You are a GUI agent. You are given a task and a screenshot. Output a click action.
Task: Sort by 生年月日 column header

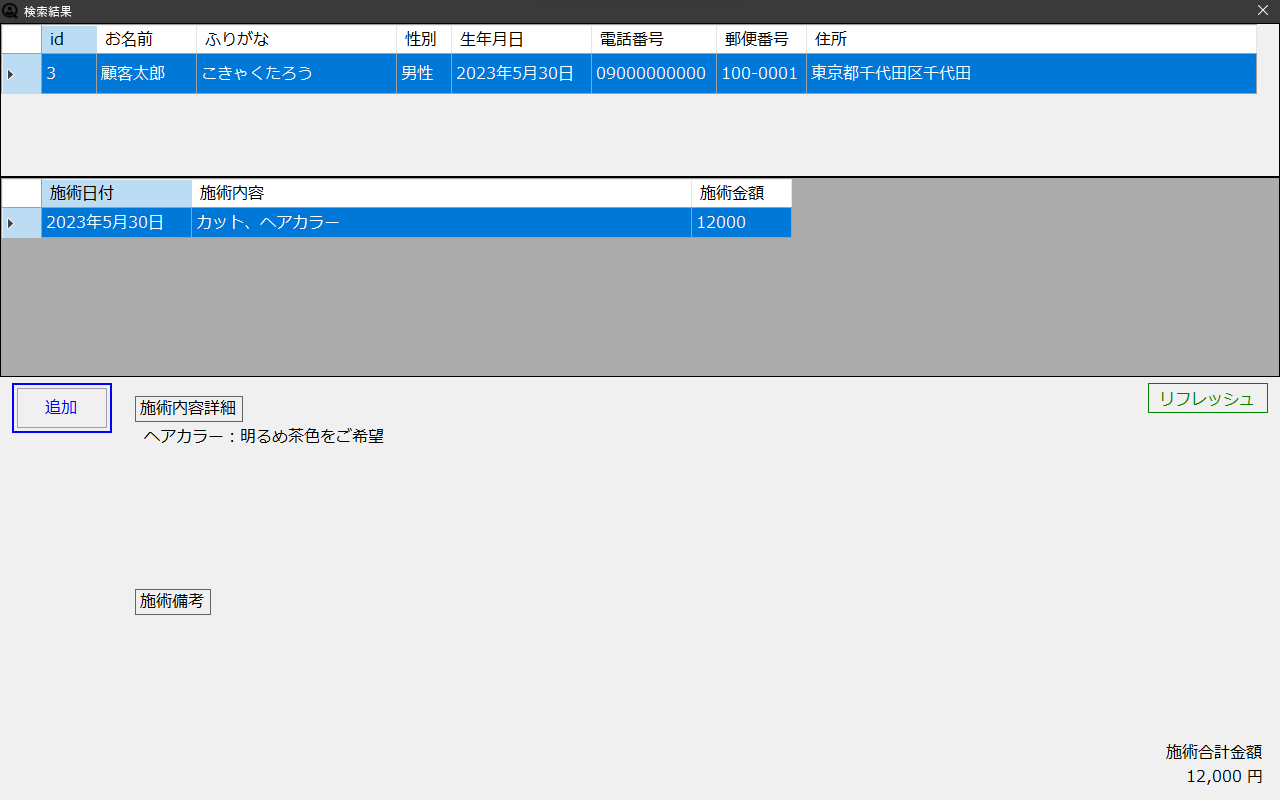pyautogui.click(x=520, y=40)
